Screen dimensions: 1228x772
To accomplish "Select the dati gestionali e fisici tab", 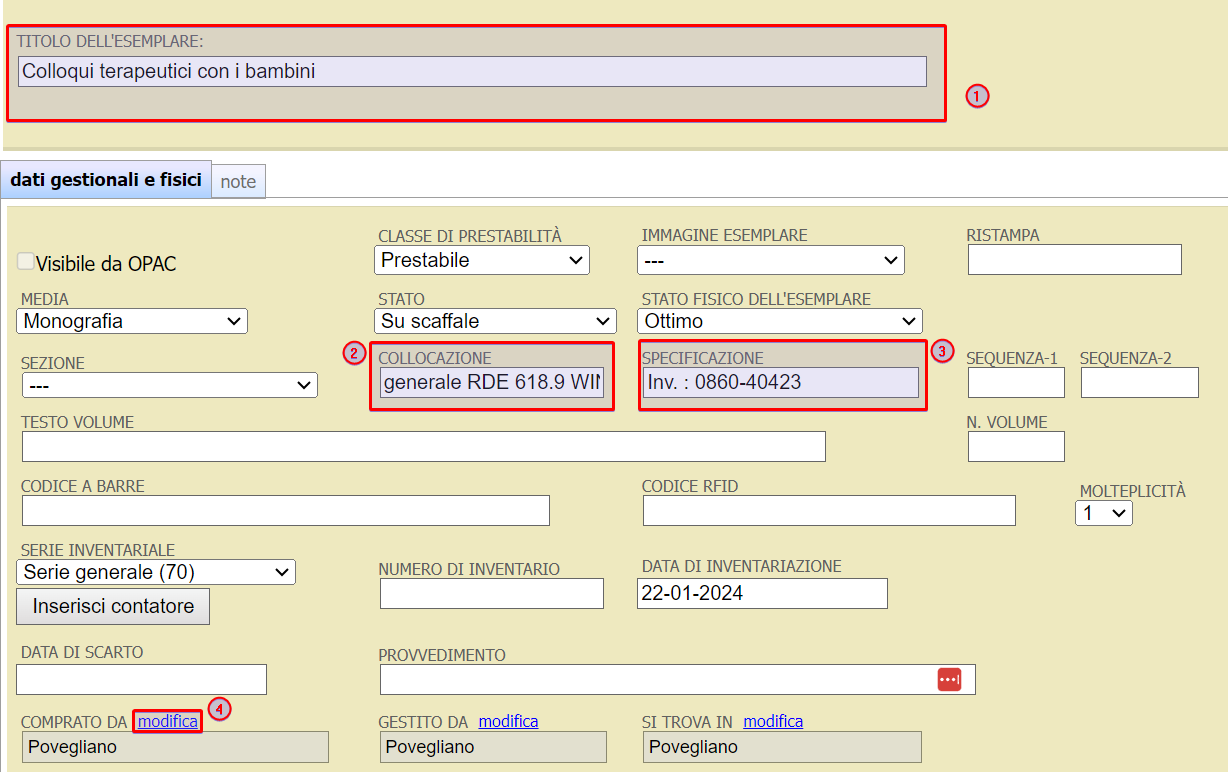I will tap(106, 180).
